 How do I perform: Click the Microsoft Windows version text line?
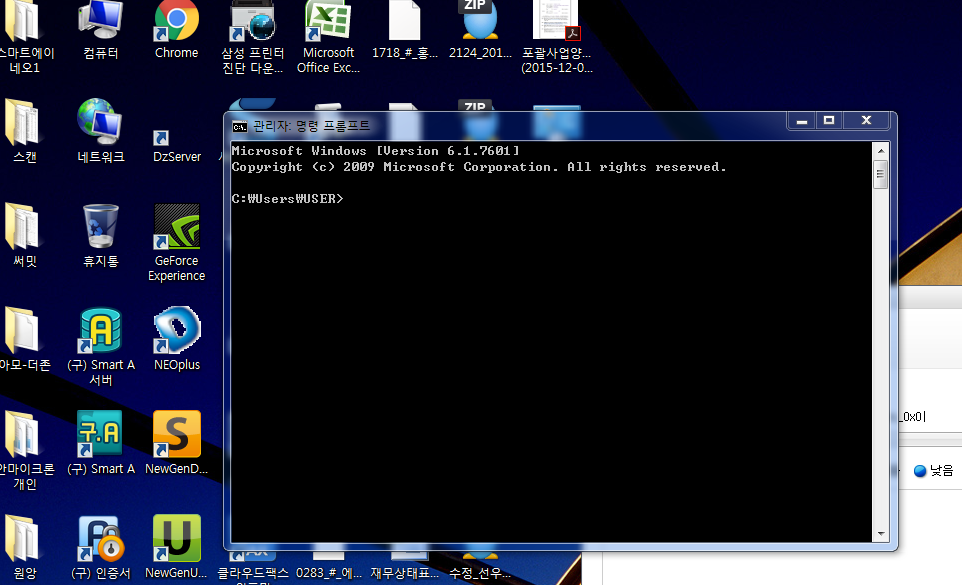375,151
